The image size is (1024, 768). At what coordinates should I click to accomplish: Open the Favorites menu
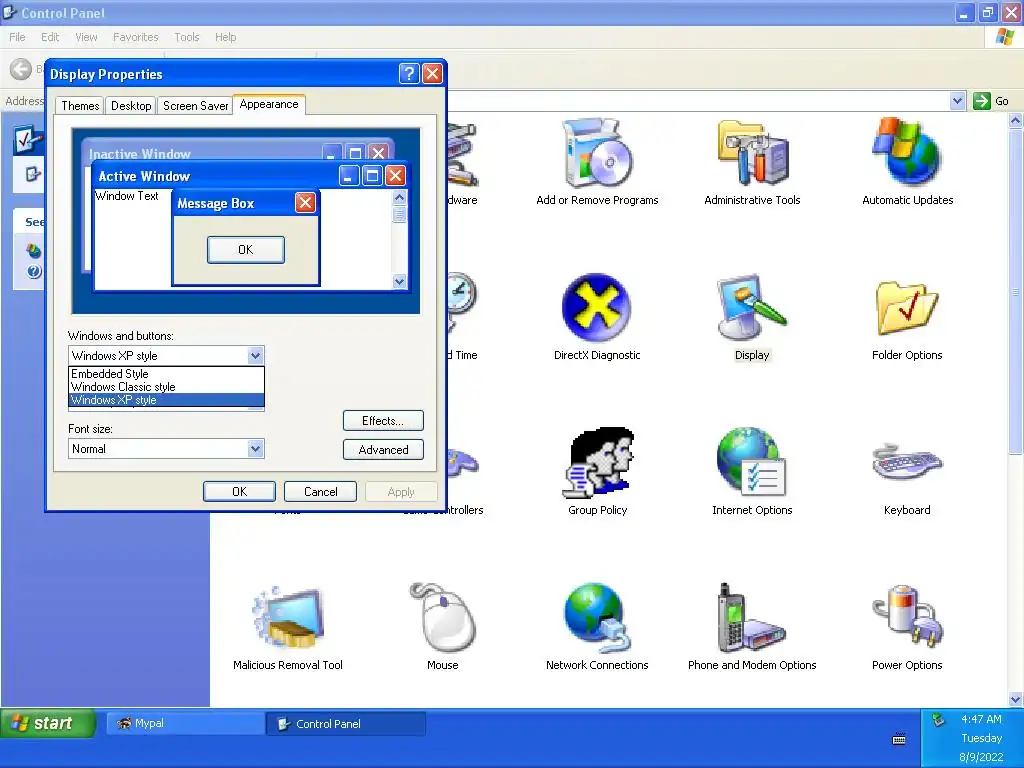click(136, 37)
